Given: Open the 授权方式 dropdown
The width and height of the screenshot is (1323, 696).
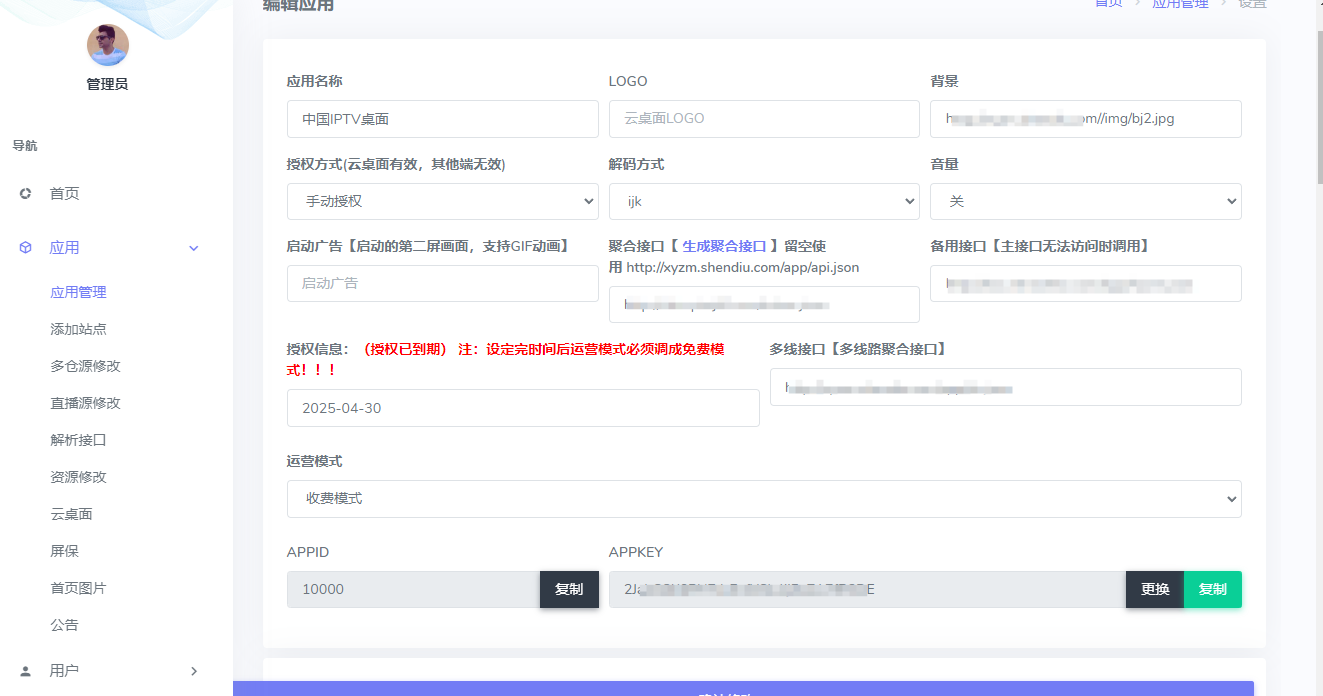Looking at the screenshot, I should click(x=442, y=201).
